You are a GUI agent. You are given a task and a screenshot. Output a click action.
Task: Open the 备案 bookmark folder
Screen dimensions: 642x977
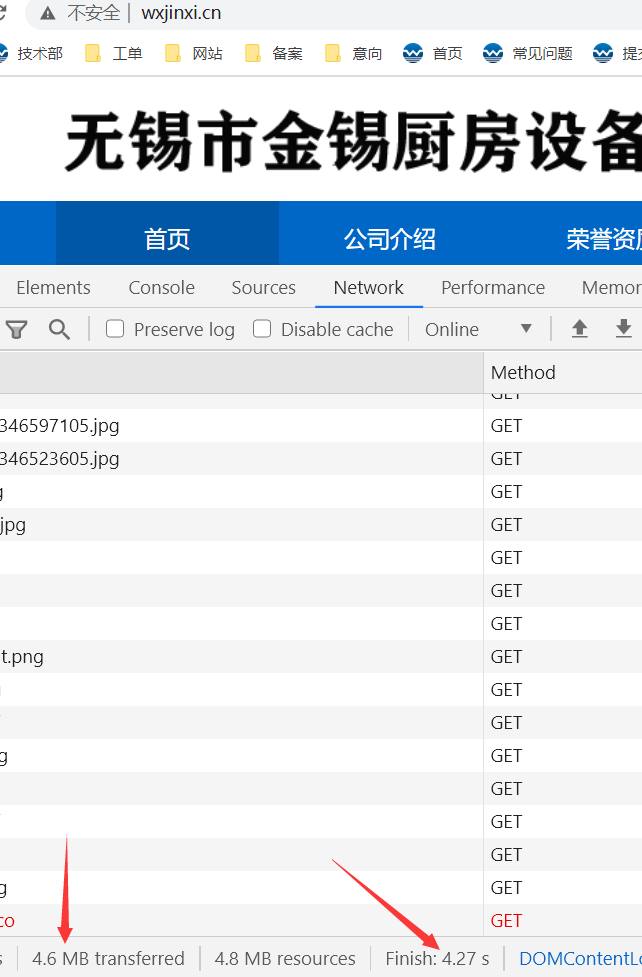click(x=274, y=53)
